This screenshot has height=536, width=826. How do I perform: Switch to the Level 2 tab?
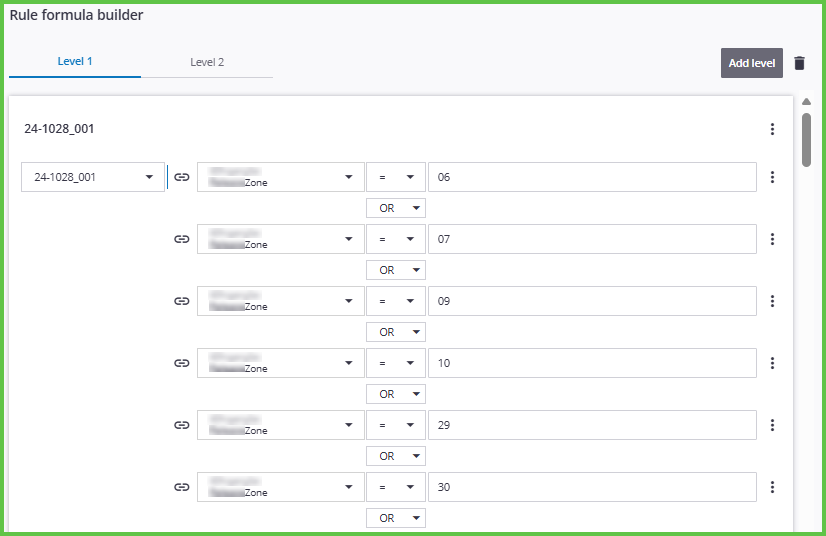pos(207,62)
